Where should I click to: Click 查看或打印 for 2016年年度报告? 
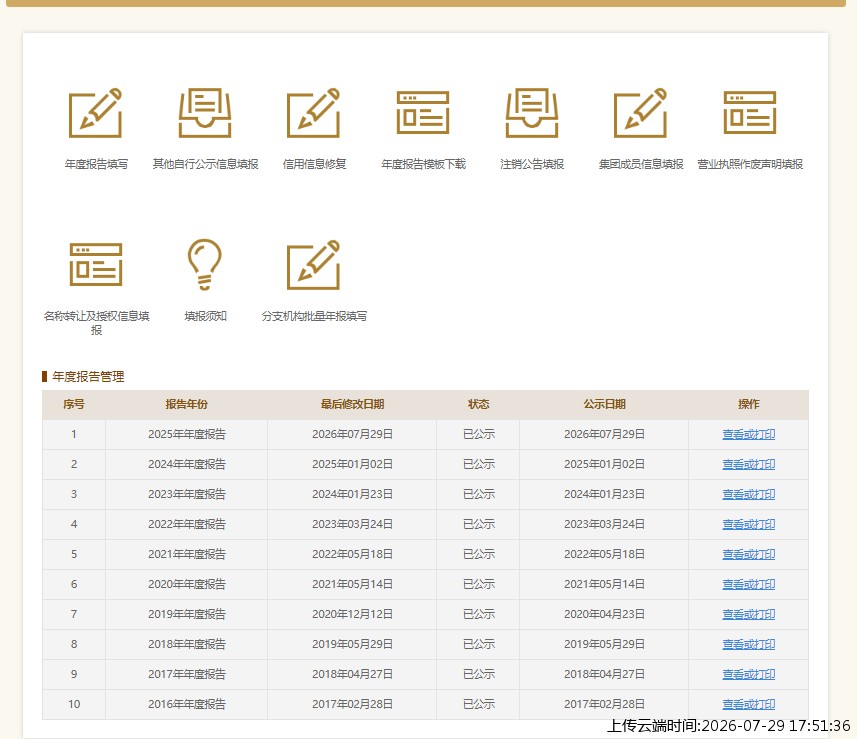point(748,705)
